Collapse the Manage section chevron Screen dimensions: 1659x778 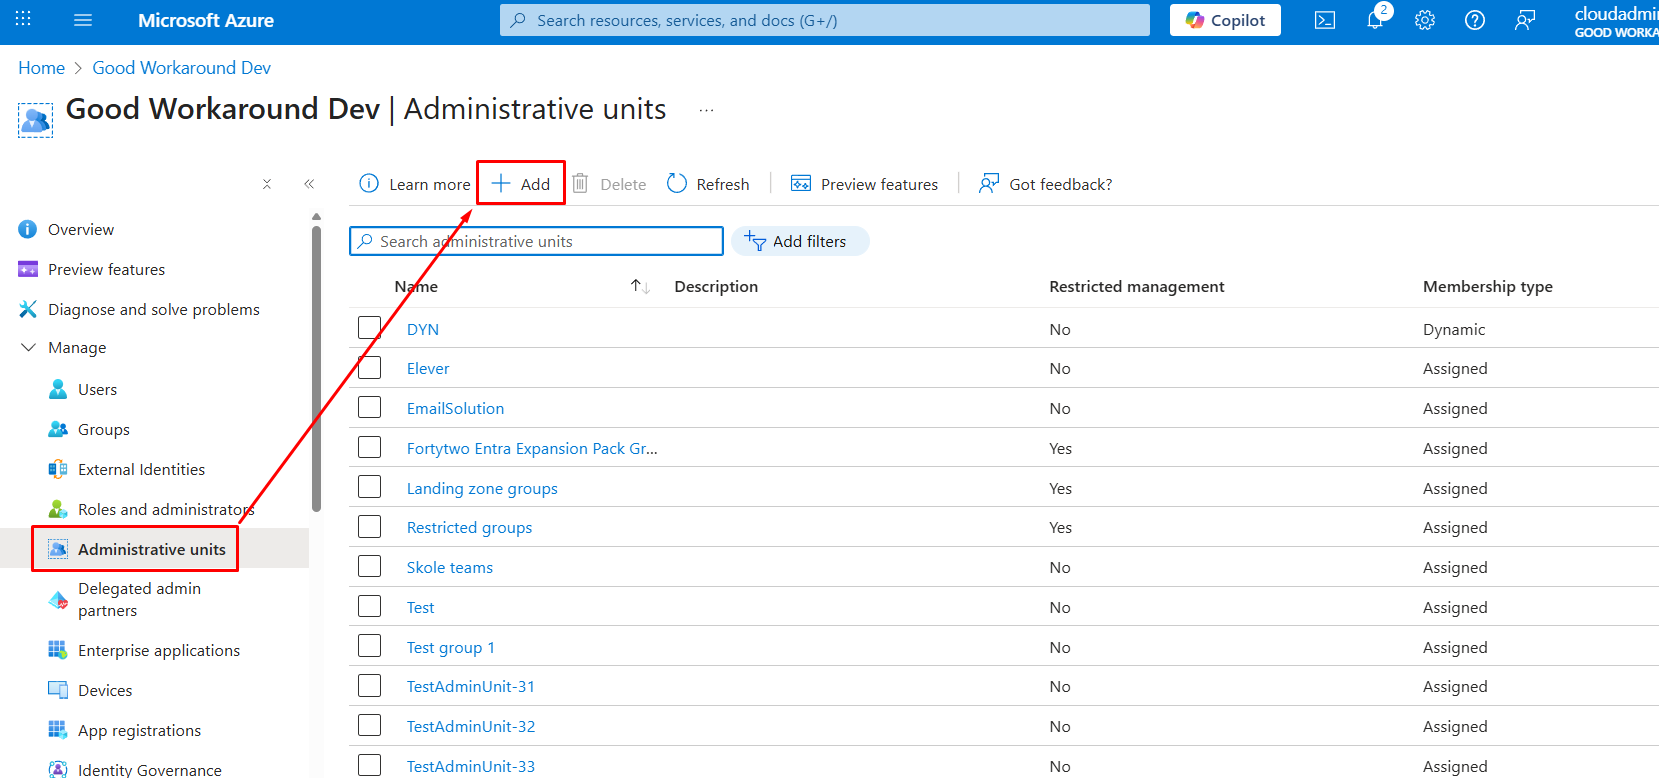pos(28,348)
